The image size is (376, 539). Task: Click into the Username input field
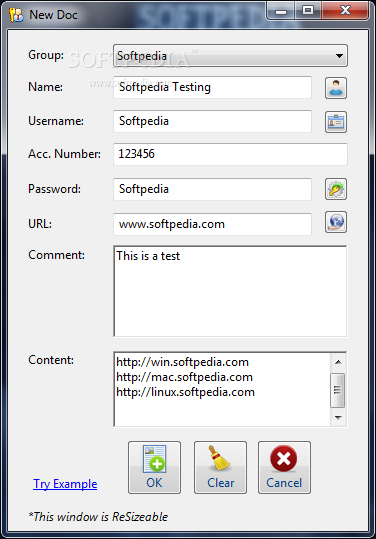212,121
